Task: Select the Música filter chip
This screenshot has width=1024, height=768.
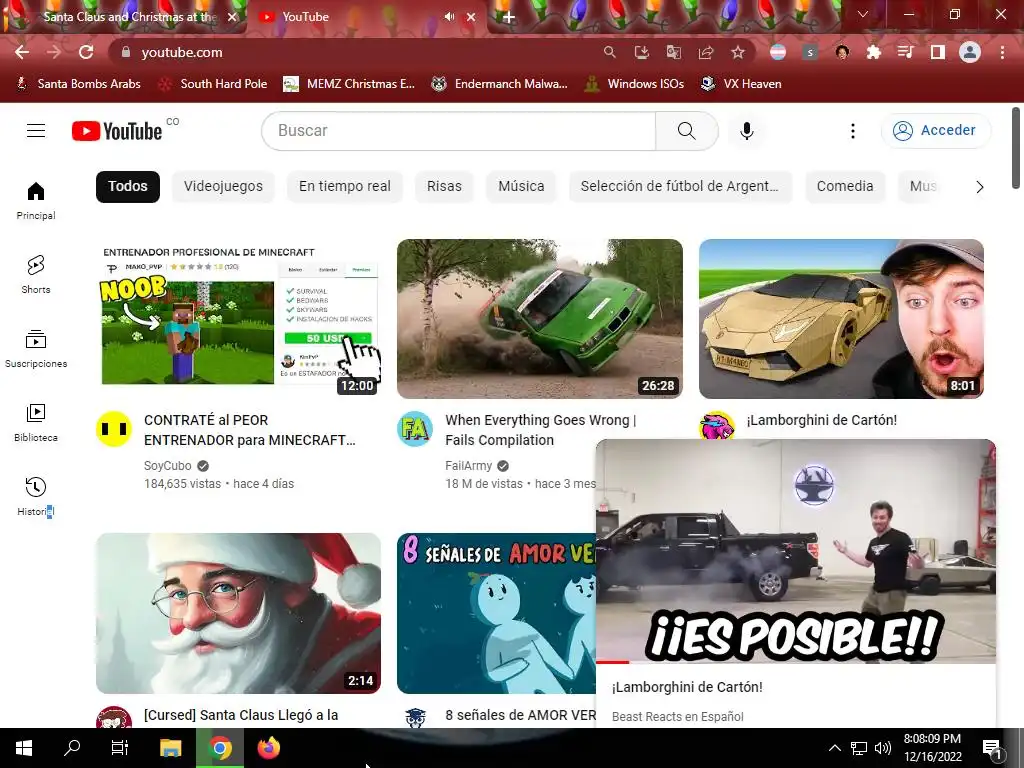Action: (x=521, y=187)
